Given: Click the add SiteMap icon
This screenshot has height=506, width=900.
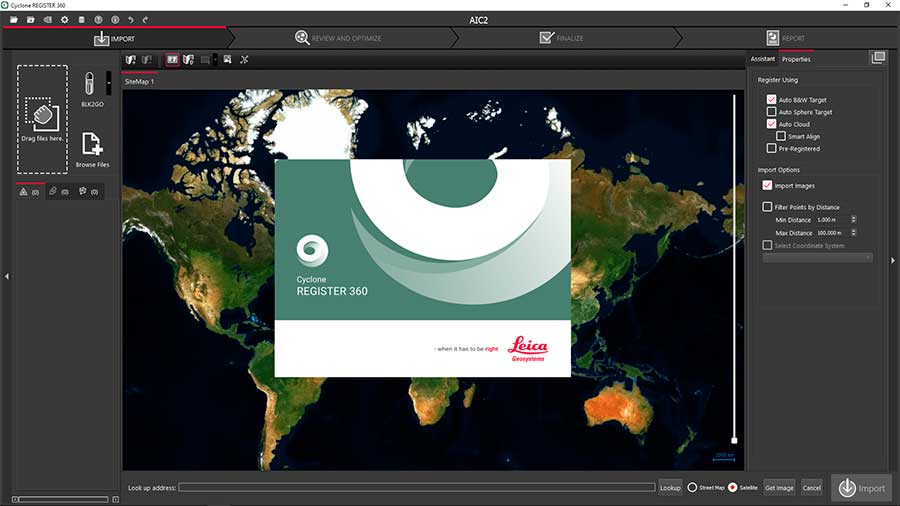Looking at the screenshot, I should (x=131, y=60).
